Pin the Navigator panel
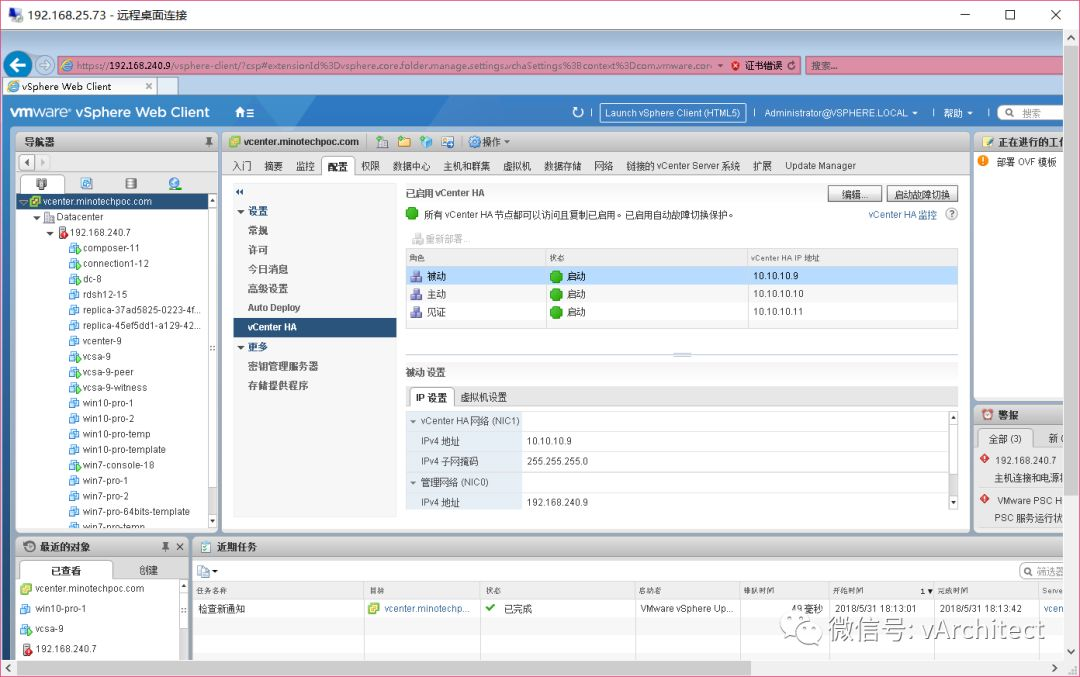The width and height of the screenshot is (1080, 677). pyautogui.click(x=209, y=142)
